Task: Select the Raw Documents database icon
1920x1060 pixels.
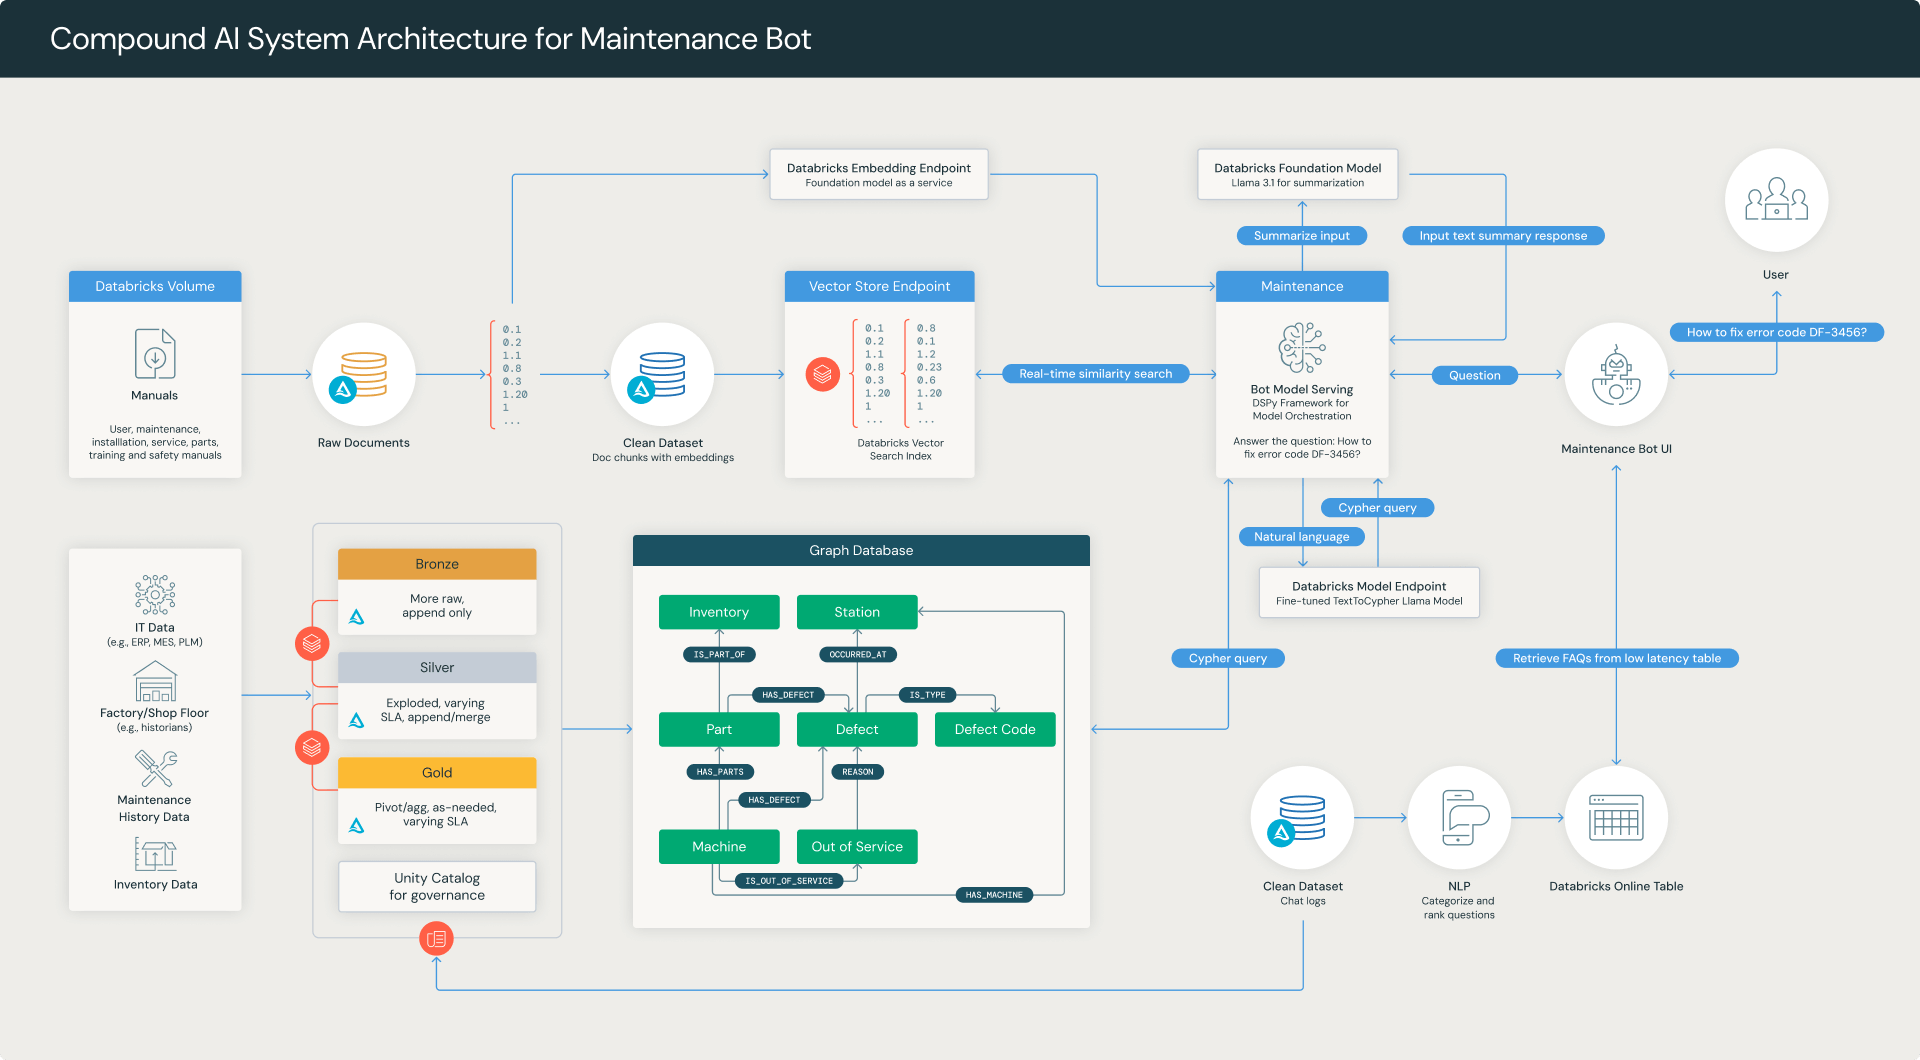Action: [364, 374]
